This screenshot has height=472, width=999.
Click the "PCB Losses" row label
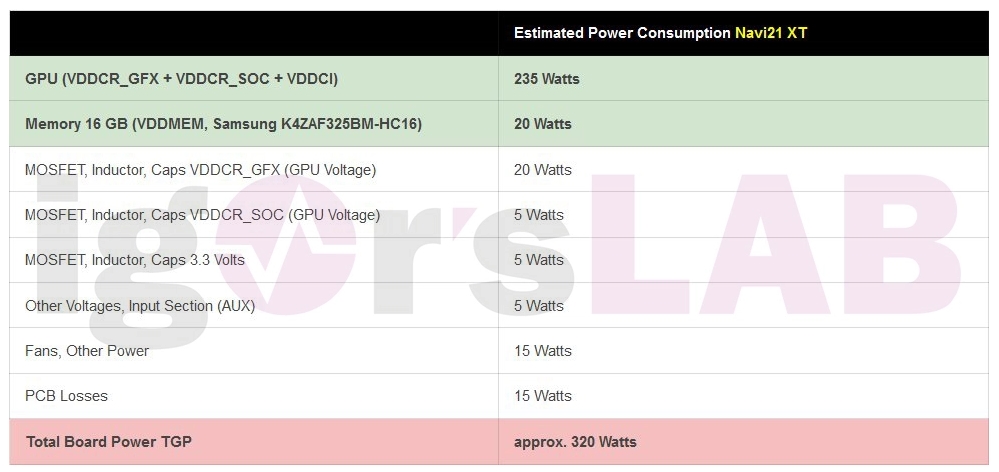(x=66, y=396)
